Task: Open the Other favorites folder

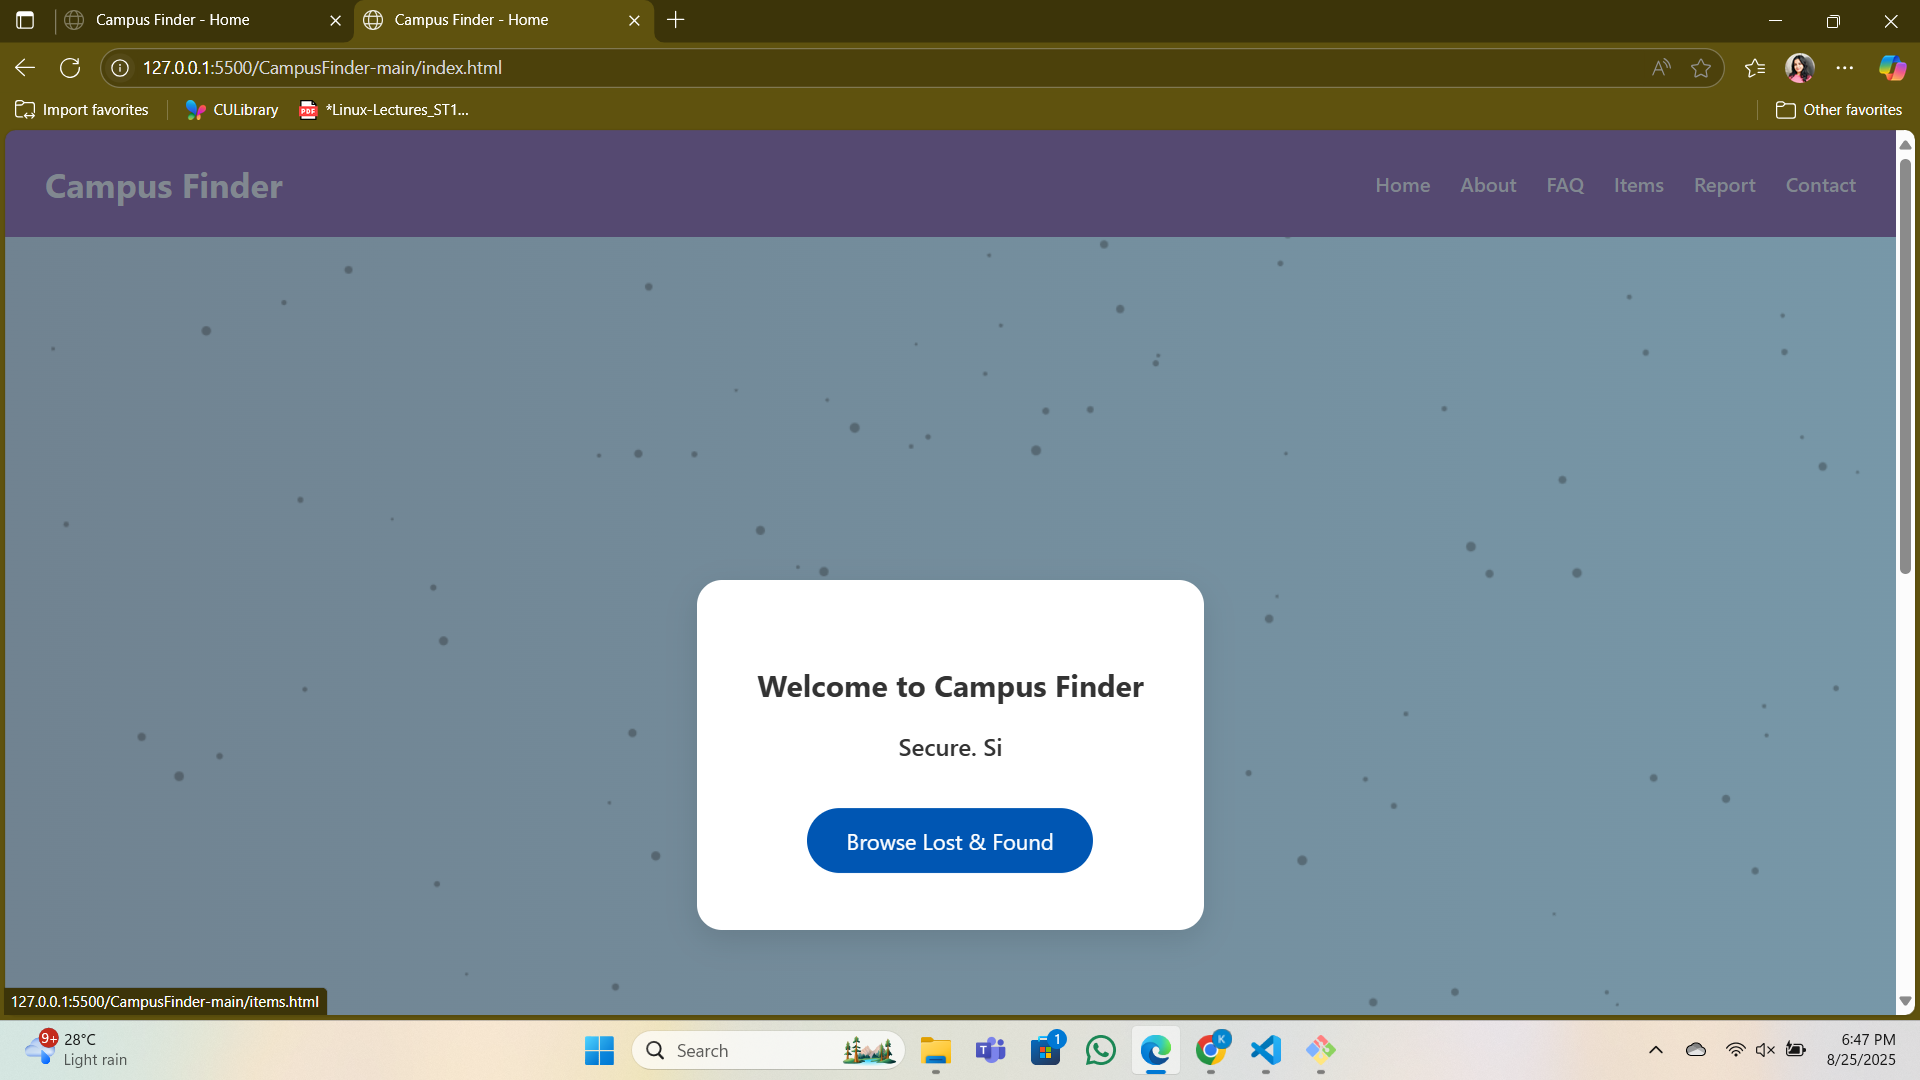Action: pyautogui.click(x=1839, y=110)
